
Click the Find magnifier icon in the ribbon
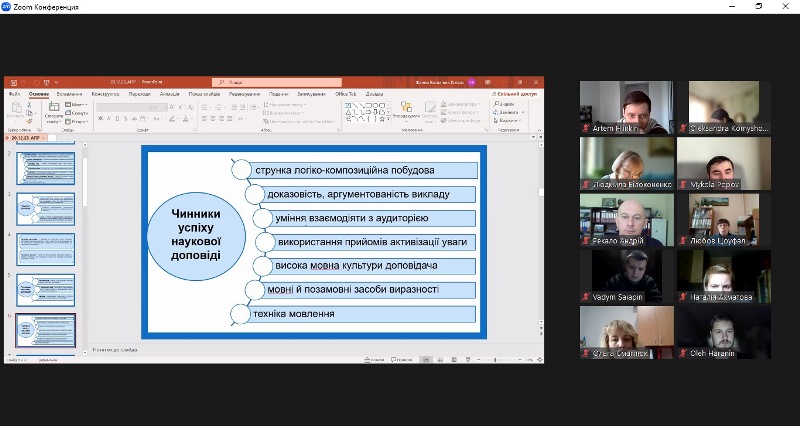[496, 104]
